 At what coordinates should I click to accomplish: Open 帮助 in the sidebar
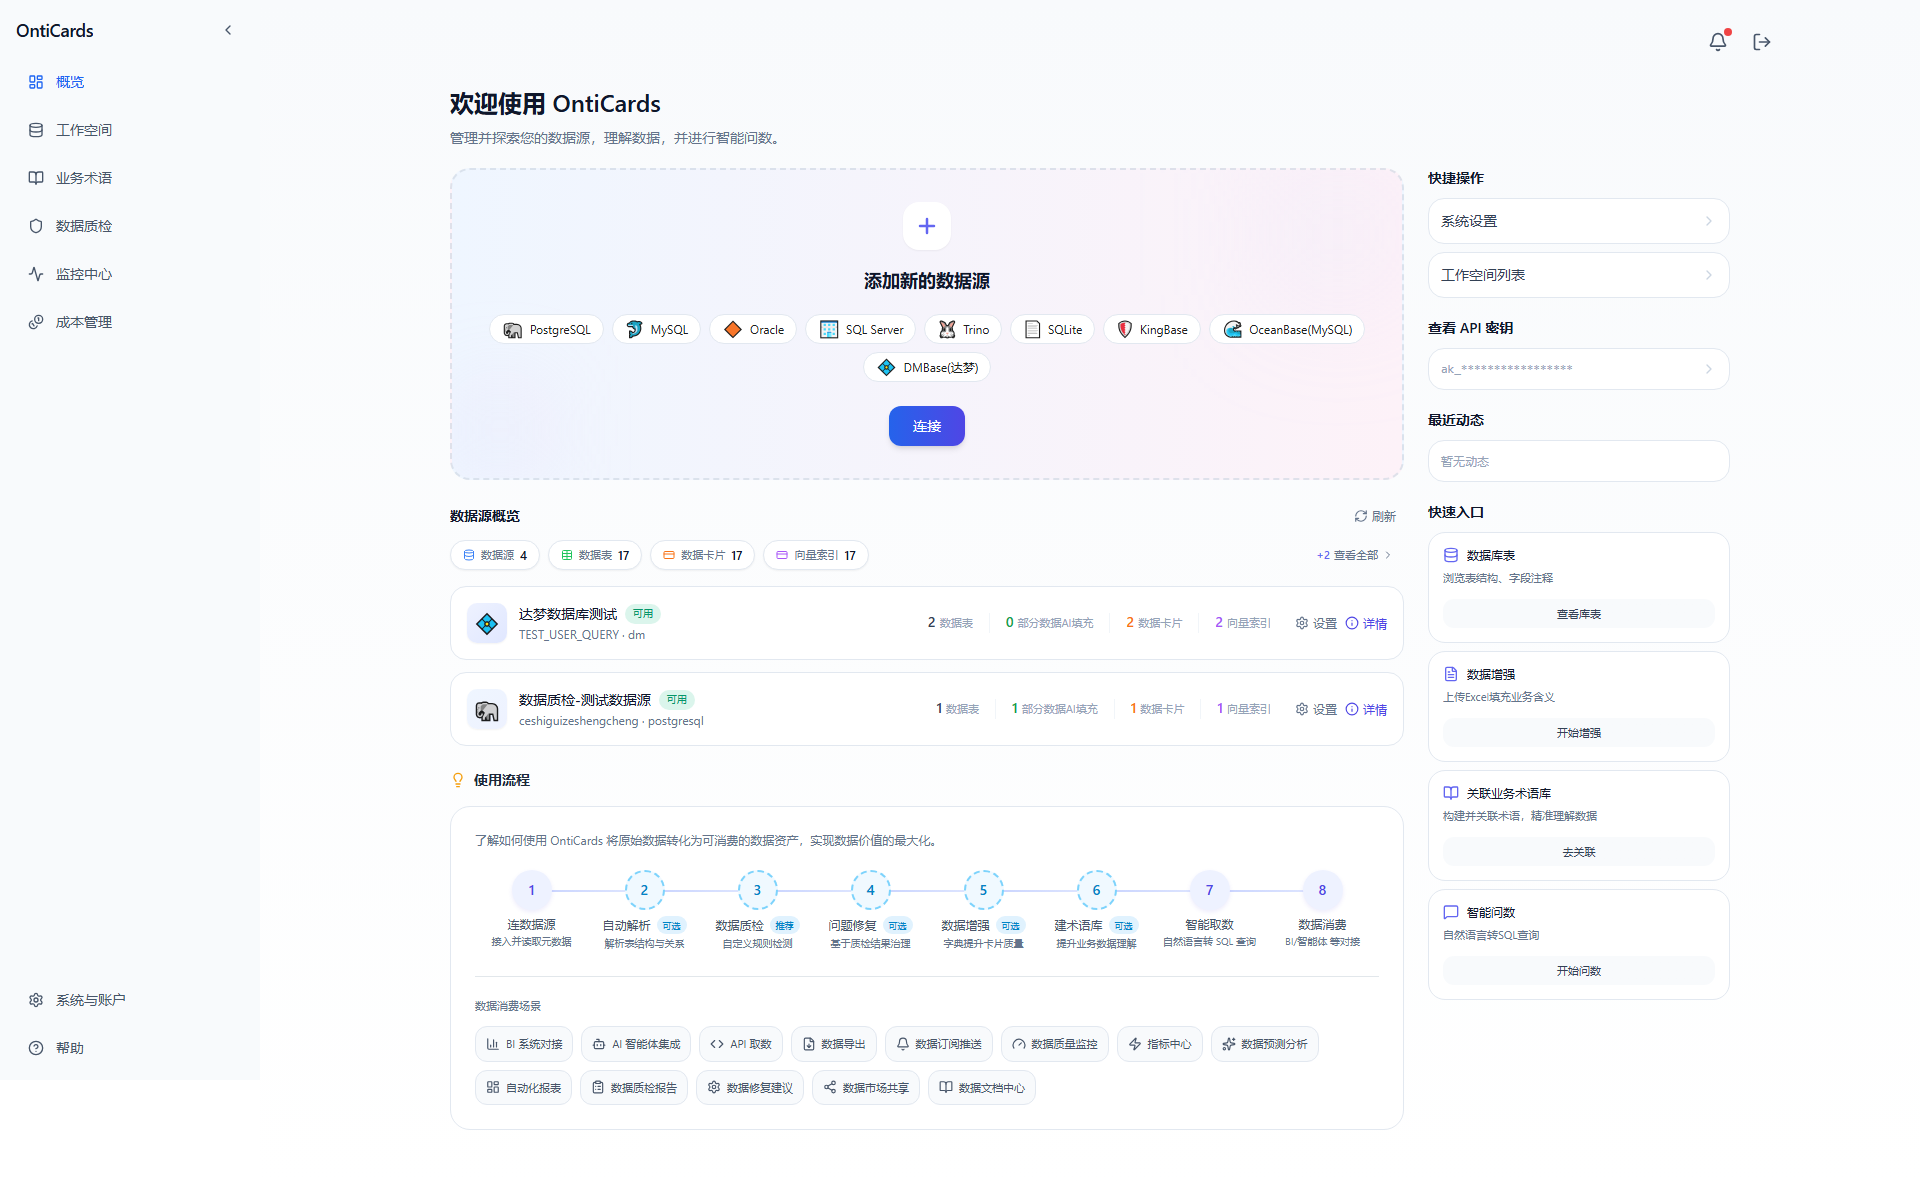coord(130,1048)
